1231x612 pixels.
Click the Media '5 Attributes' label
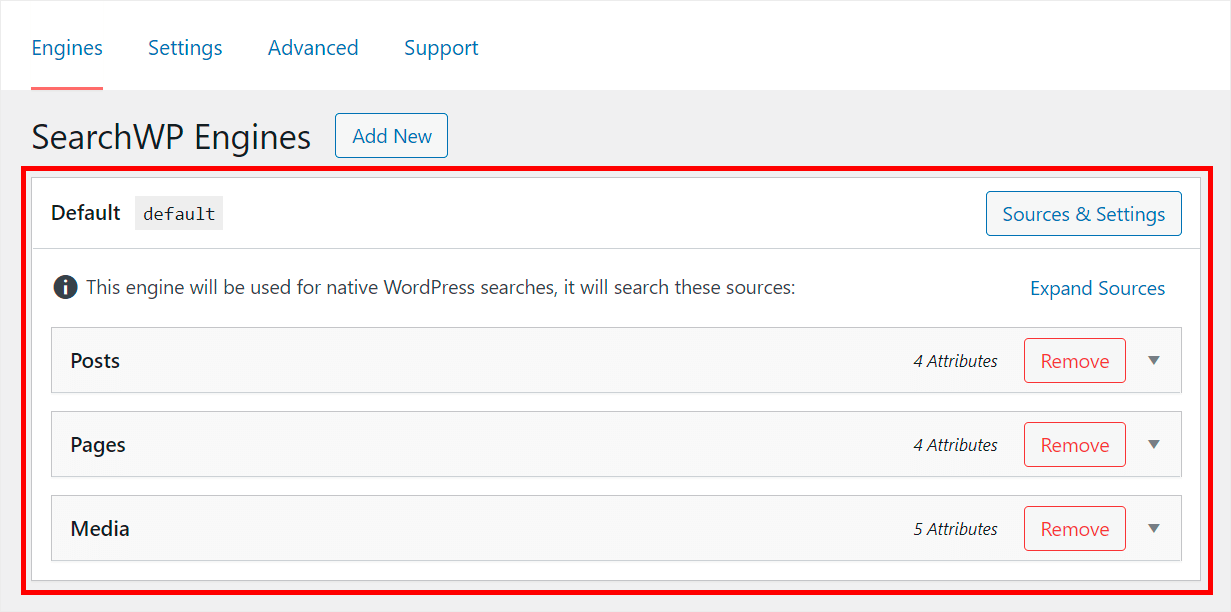click(955, 529)
